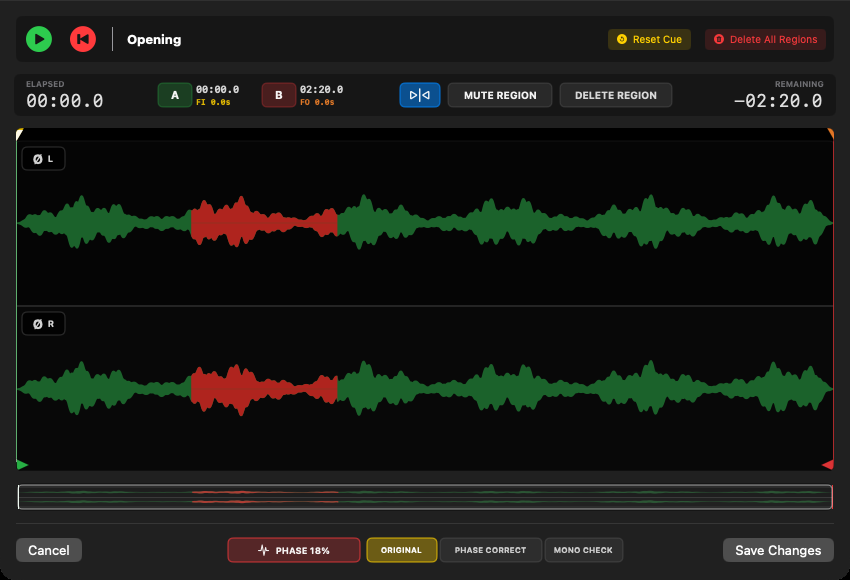The width and height of the screenshot is (850, 580).
Task: Click the FI 0.0s fade-in value
Action: 213,102
